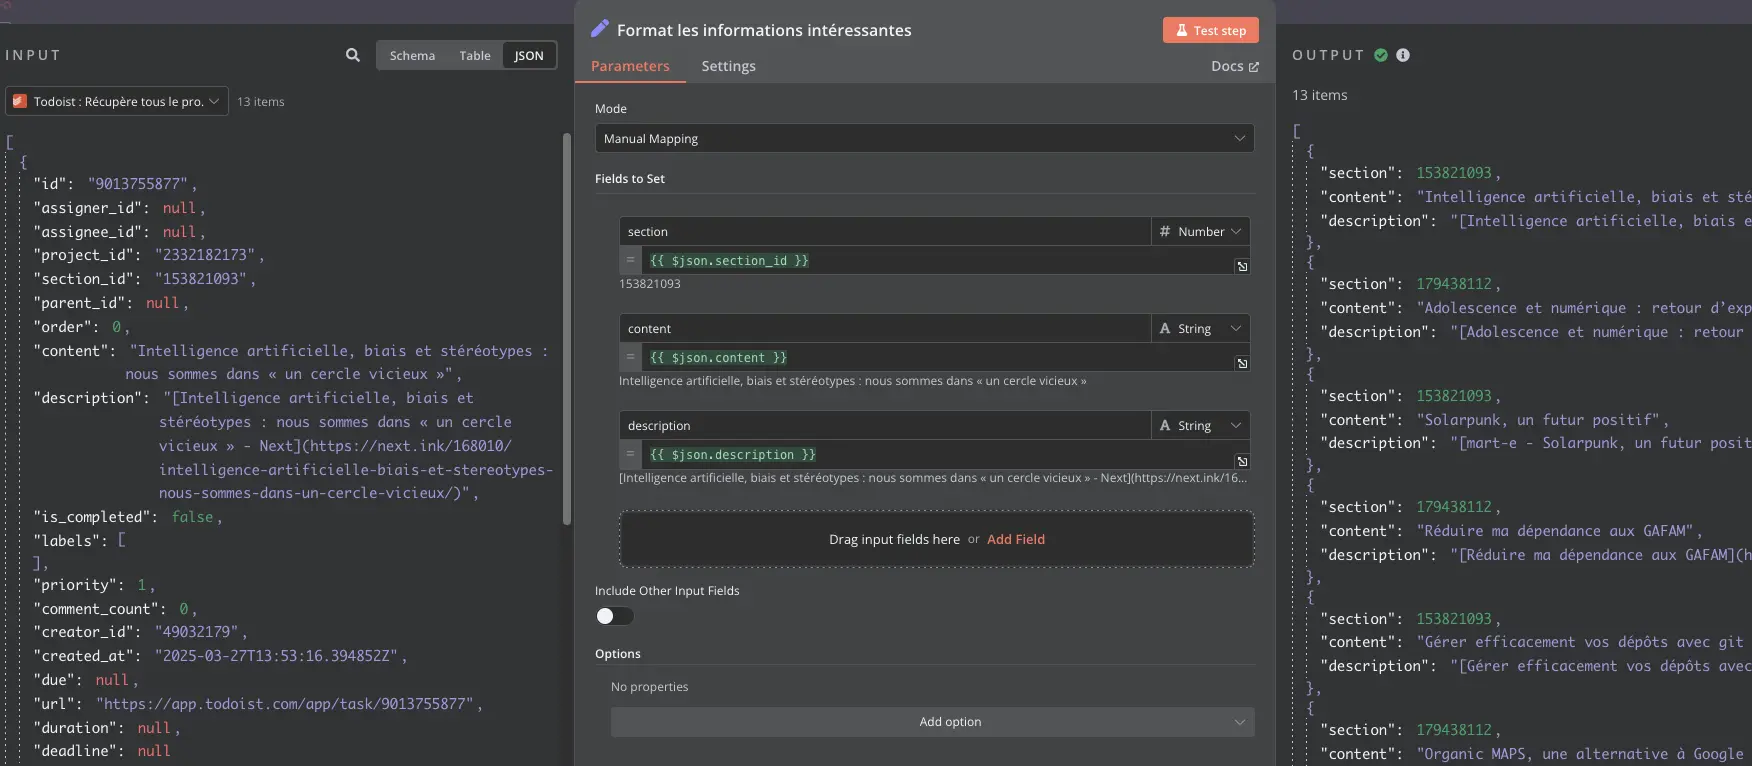Click the No properties text under Options
The image size is (1752, 766).
point(649,687)
